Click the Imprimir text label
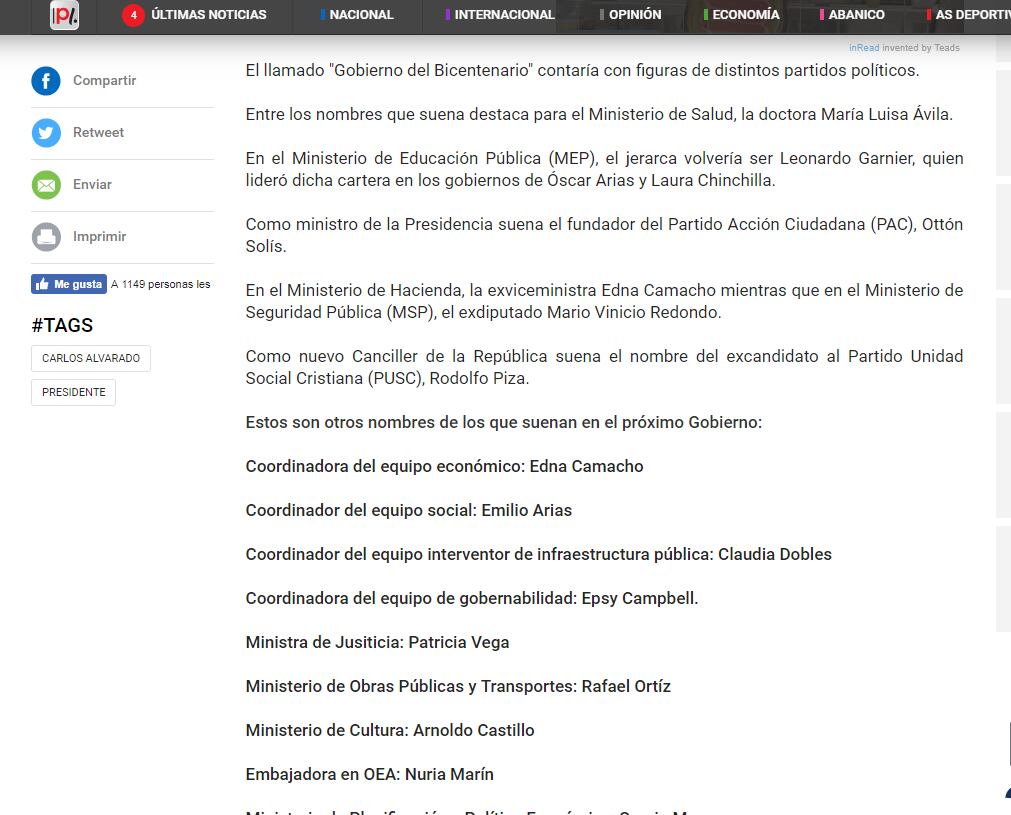 click(99, 237)
